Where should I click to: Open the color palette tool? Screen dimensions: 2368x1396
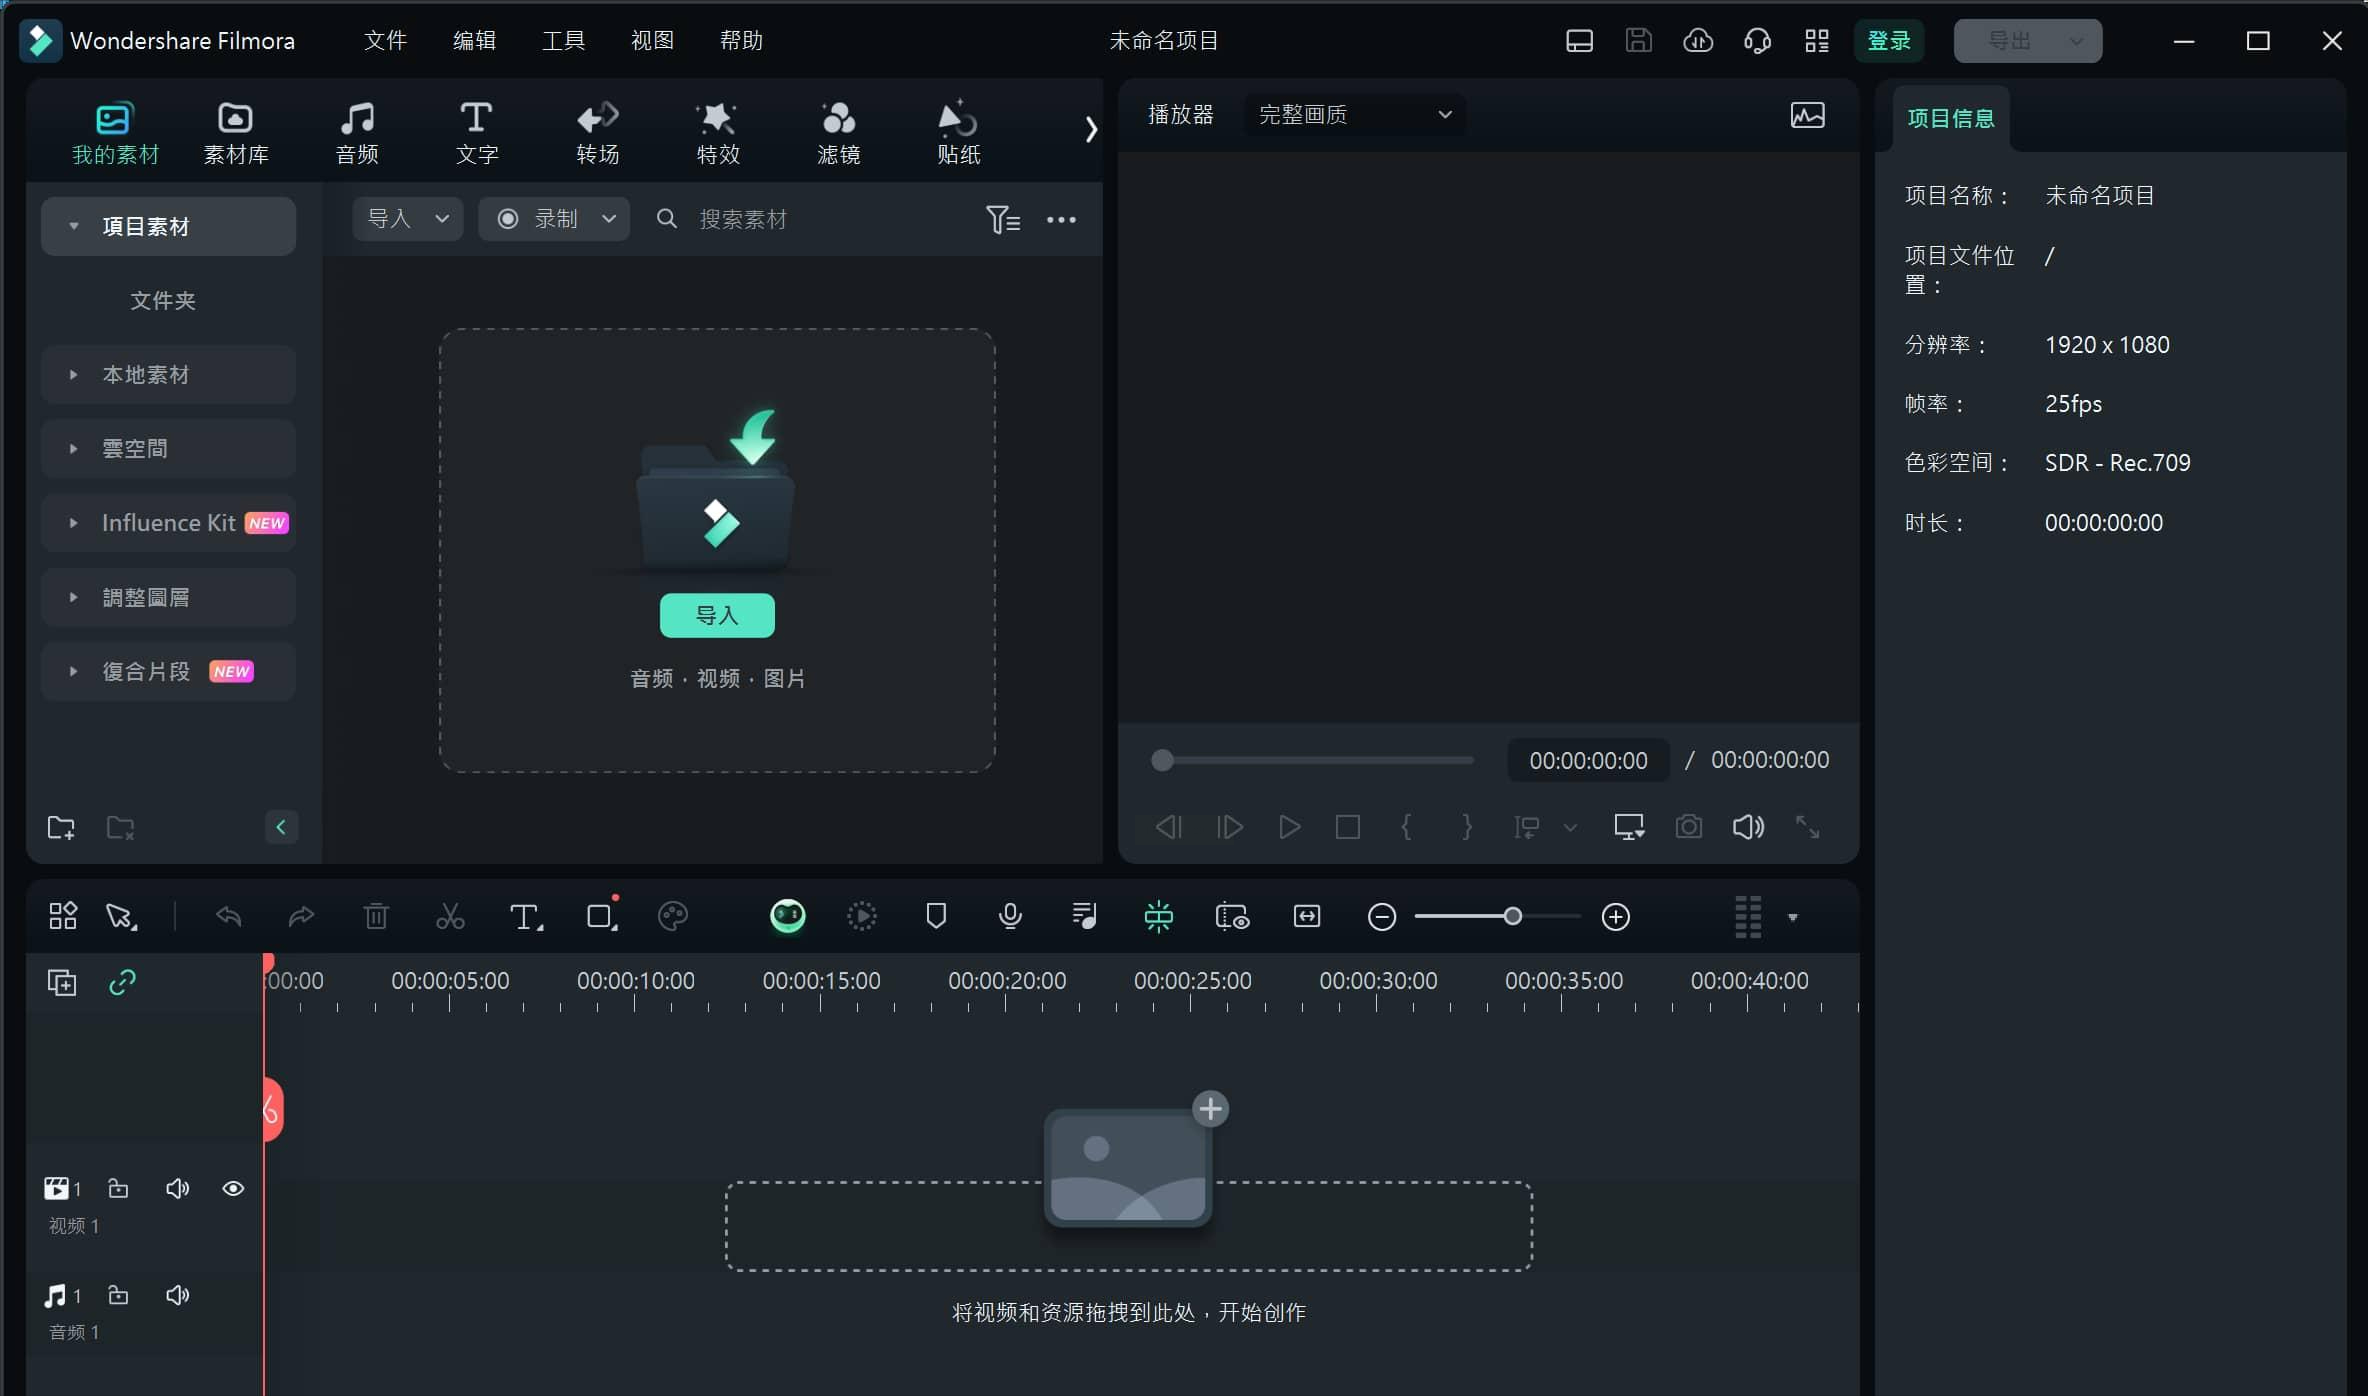[673, 917]
